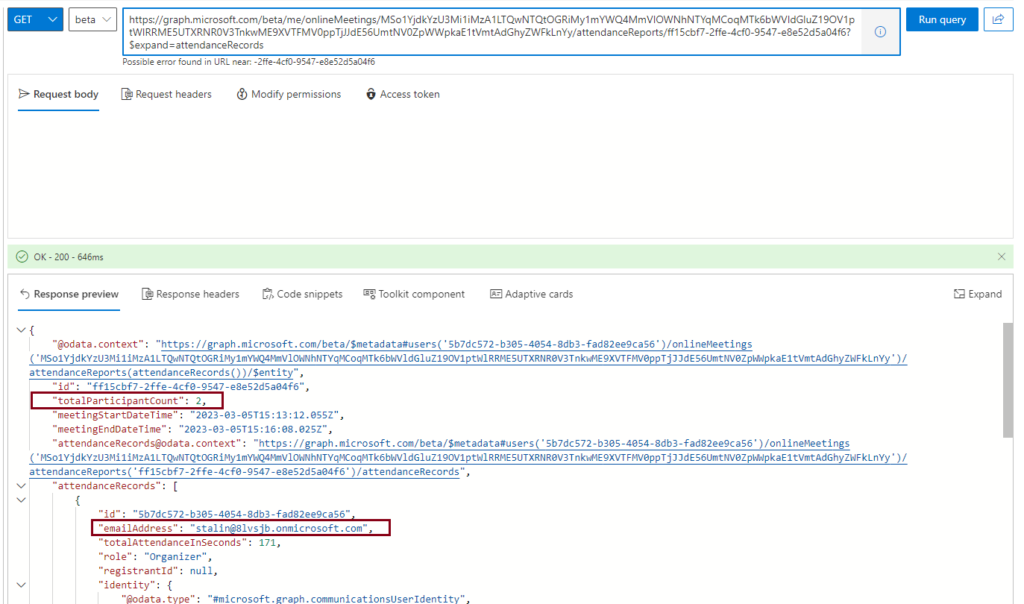The width and height of the screenshot is (1024, 604).
Task: Click the info icon in URL bar
Action: [880, 32]
